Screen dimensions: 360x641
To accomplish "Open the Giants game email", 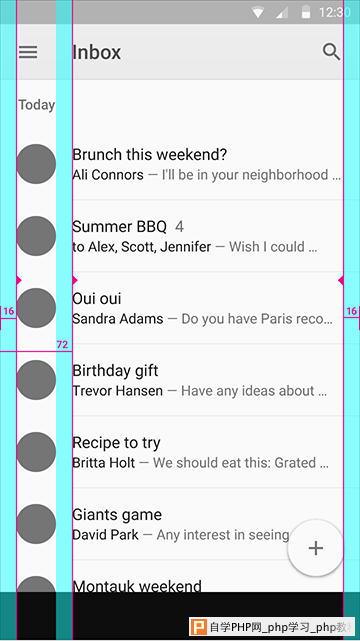I will tap(180, 524).
